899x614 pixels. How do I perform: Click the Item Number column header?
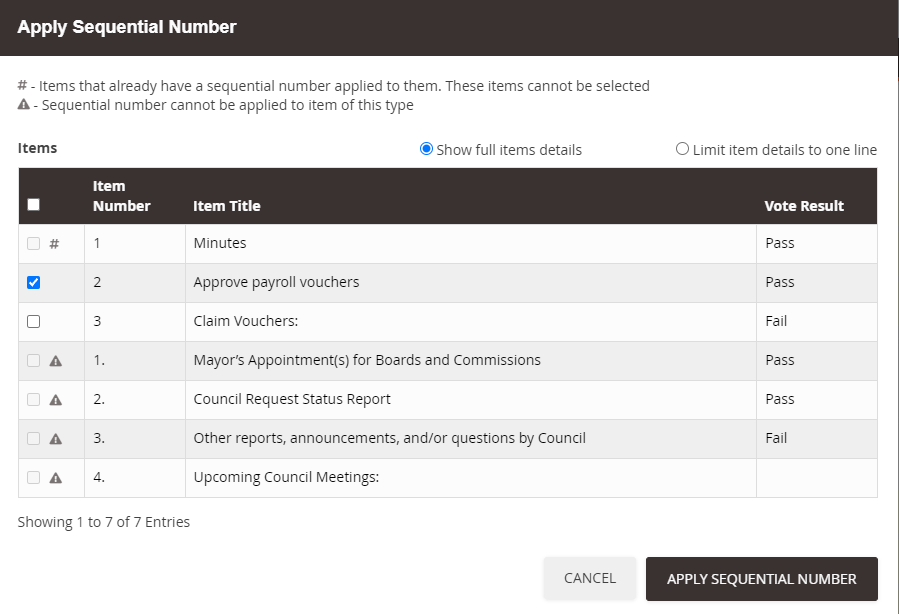(x=122, y=196)
